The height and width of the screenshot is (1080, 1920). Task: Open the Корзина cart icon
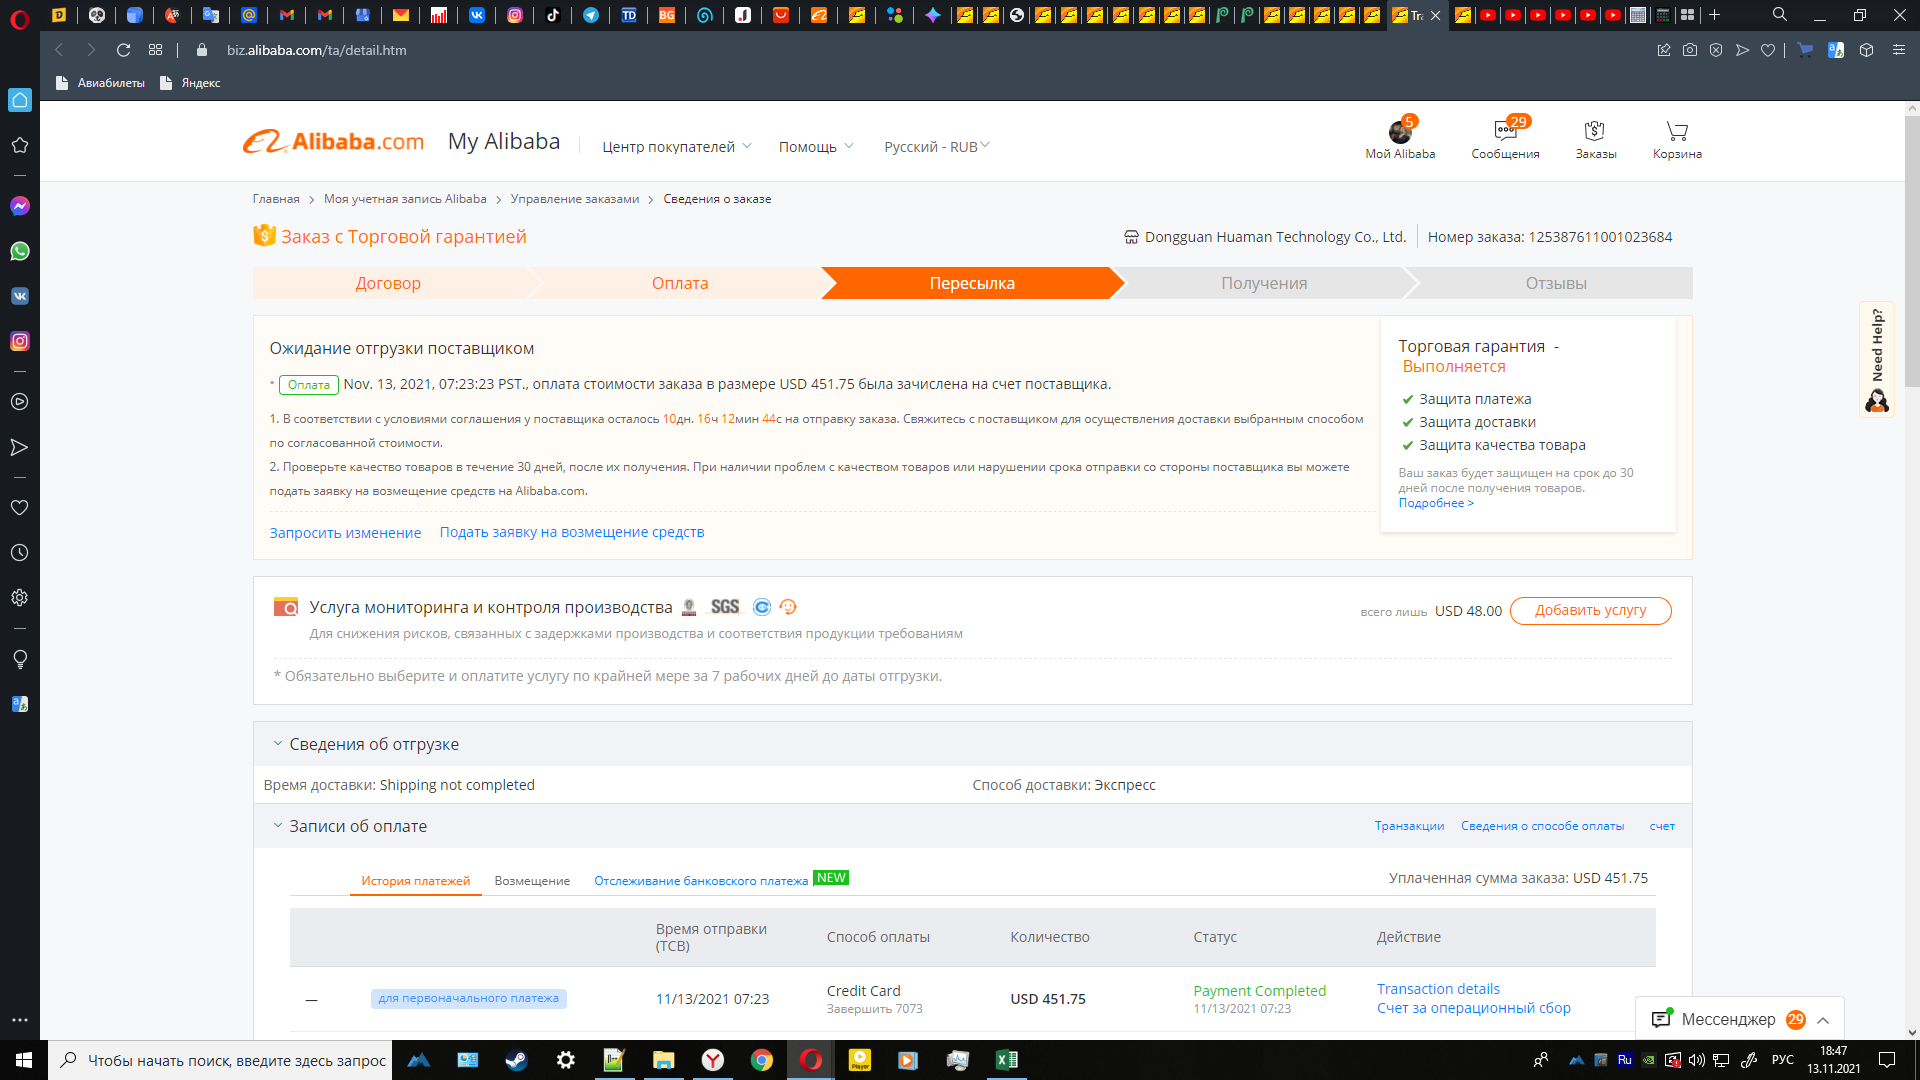[1677, 132]
